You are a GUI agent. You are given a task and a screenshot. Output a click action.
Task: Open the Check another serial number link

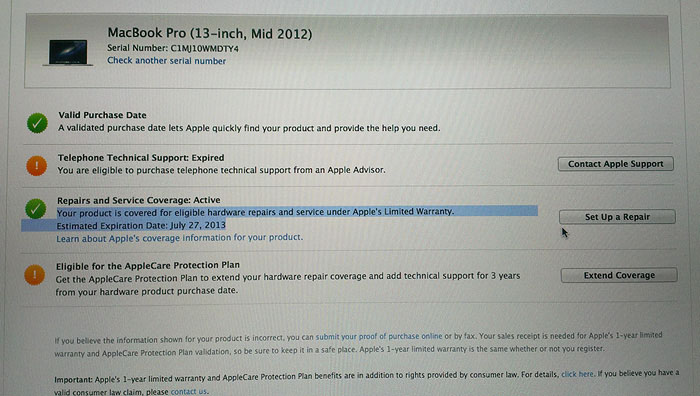(167, 61)
